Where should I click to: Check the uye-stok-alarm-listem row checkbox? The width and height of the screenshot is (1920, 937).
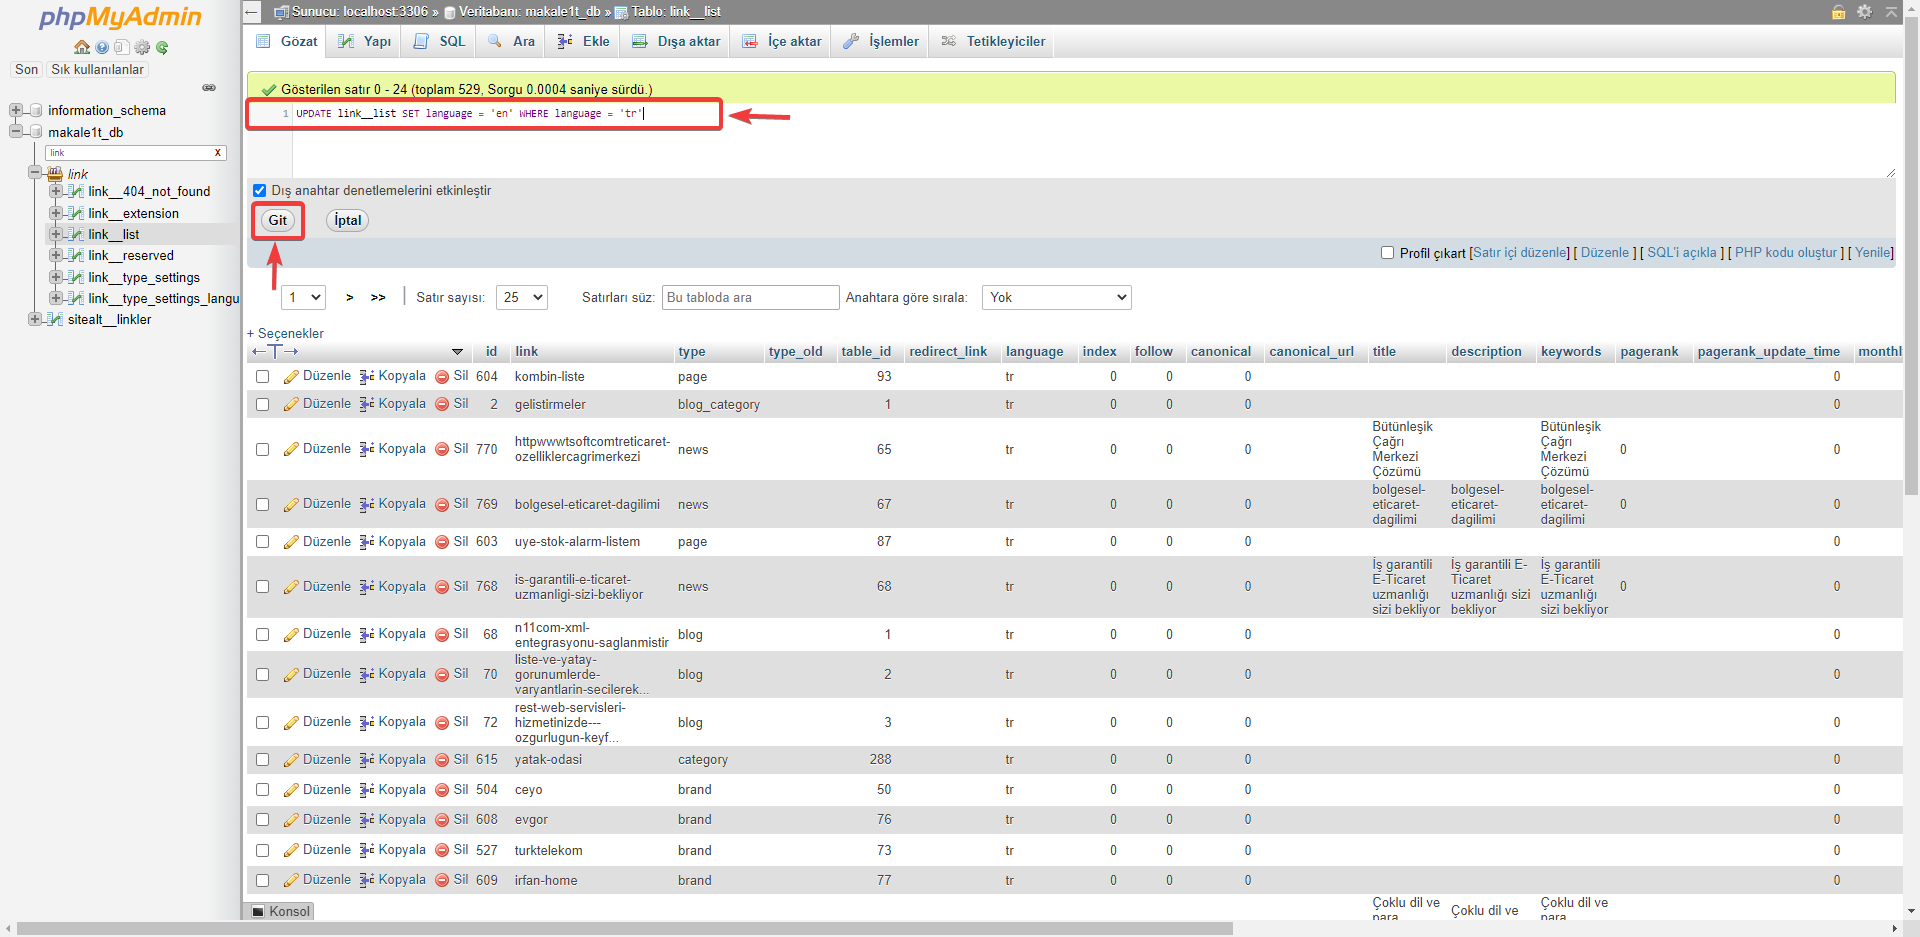[262, 541]
